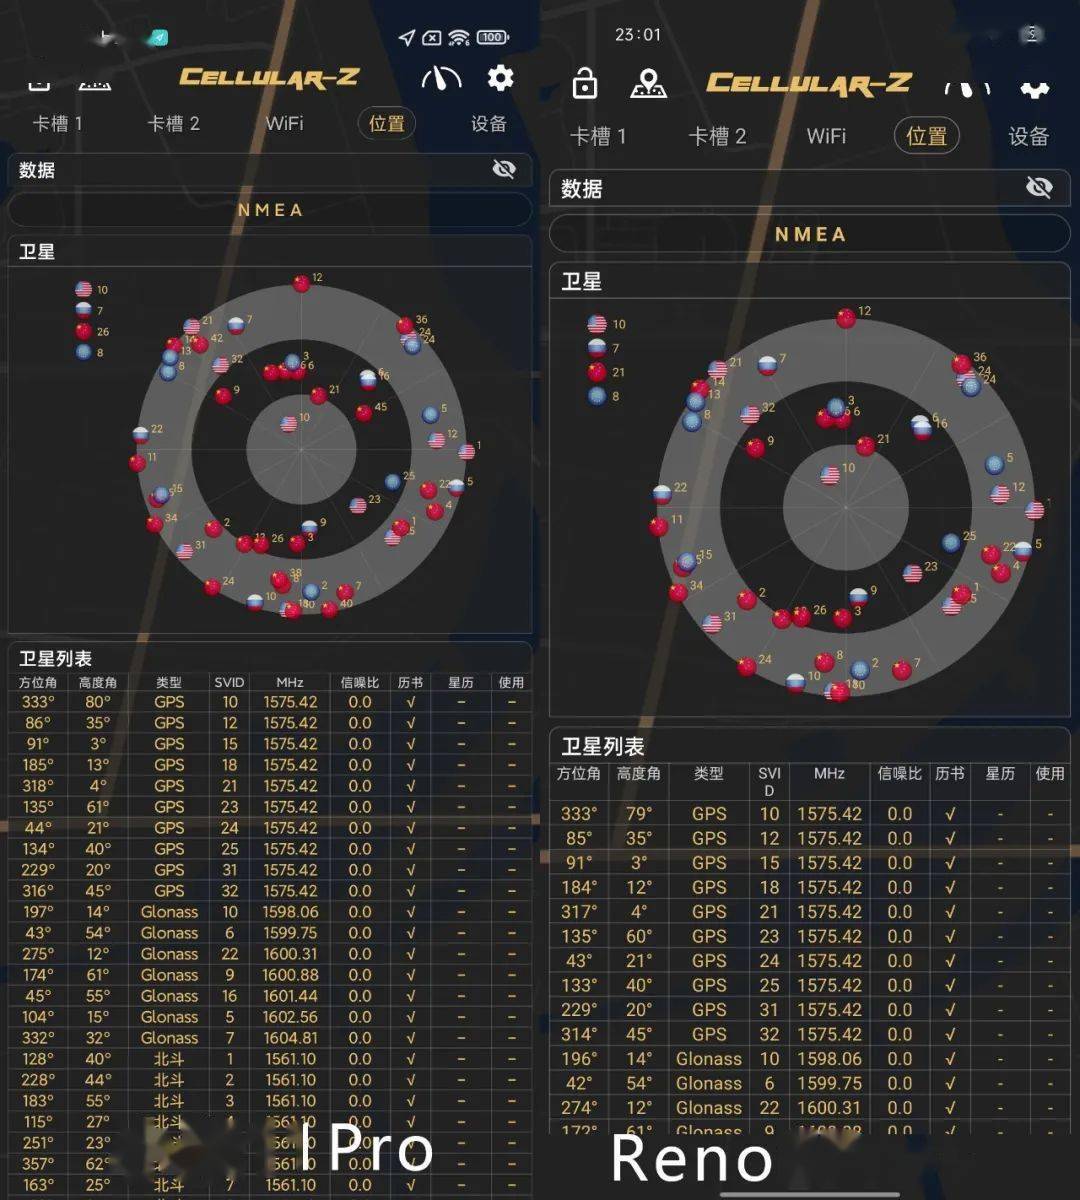The height and width of the screenshot is (1200, 1080).
Task: Tap center USA satellite 10 in left sky plot
Action: click(289, 424)
